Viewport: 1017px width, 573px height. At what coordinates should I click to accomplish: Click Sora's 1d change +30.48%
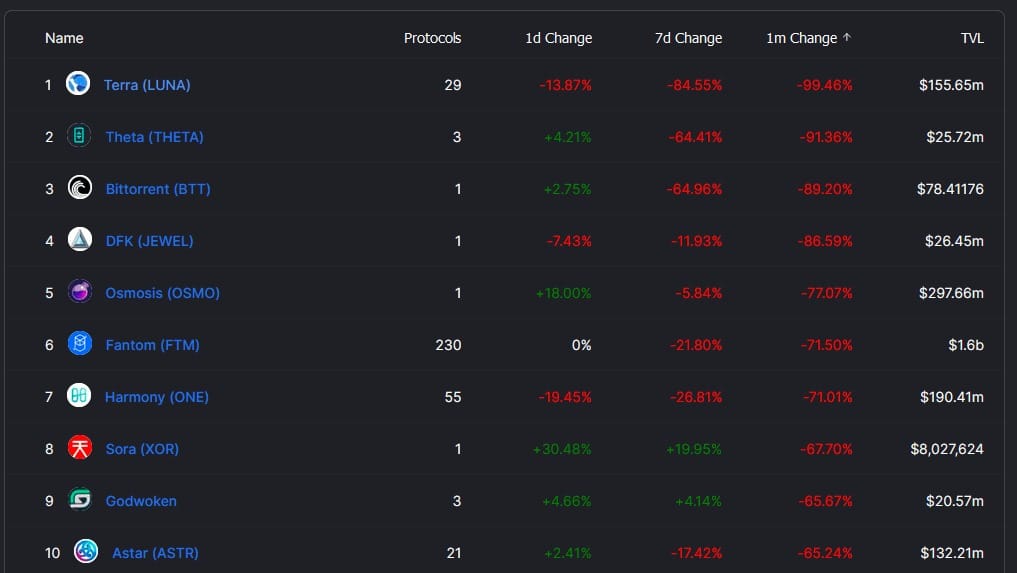point(562,448)
